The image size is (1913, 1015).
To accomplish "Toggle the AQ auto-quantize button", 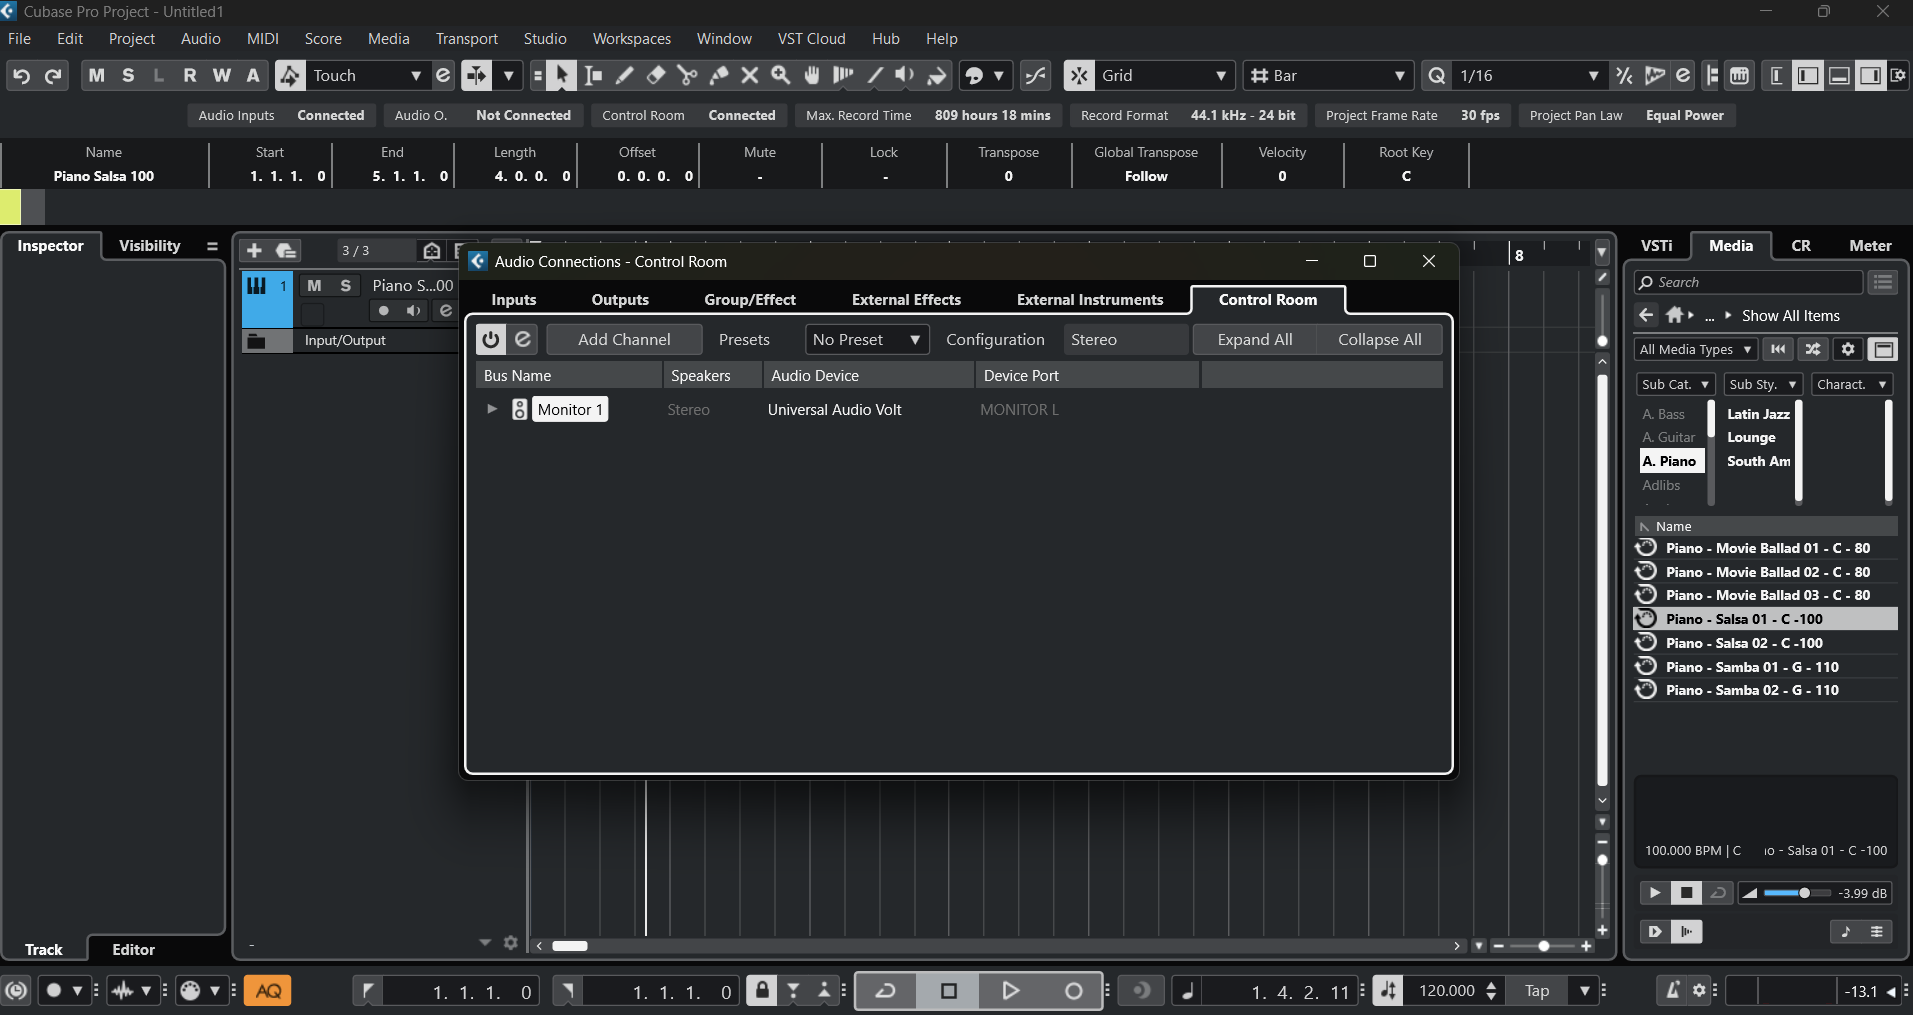I will pos(268,991).
